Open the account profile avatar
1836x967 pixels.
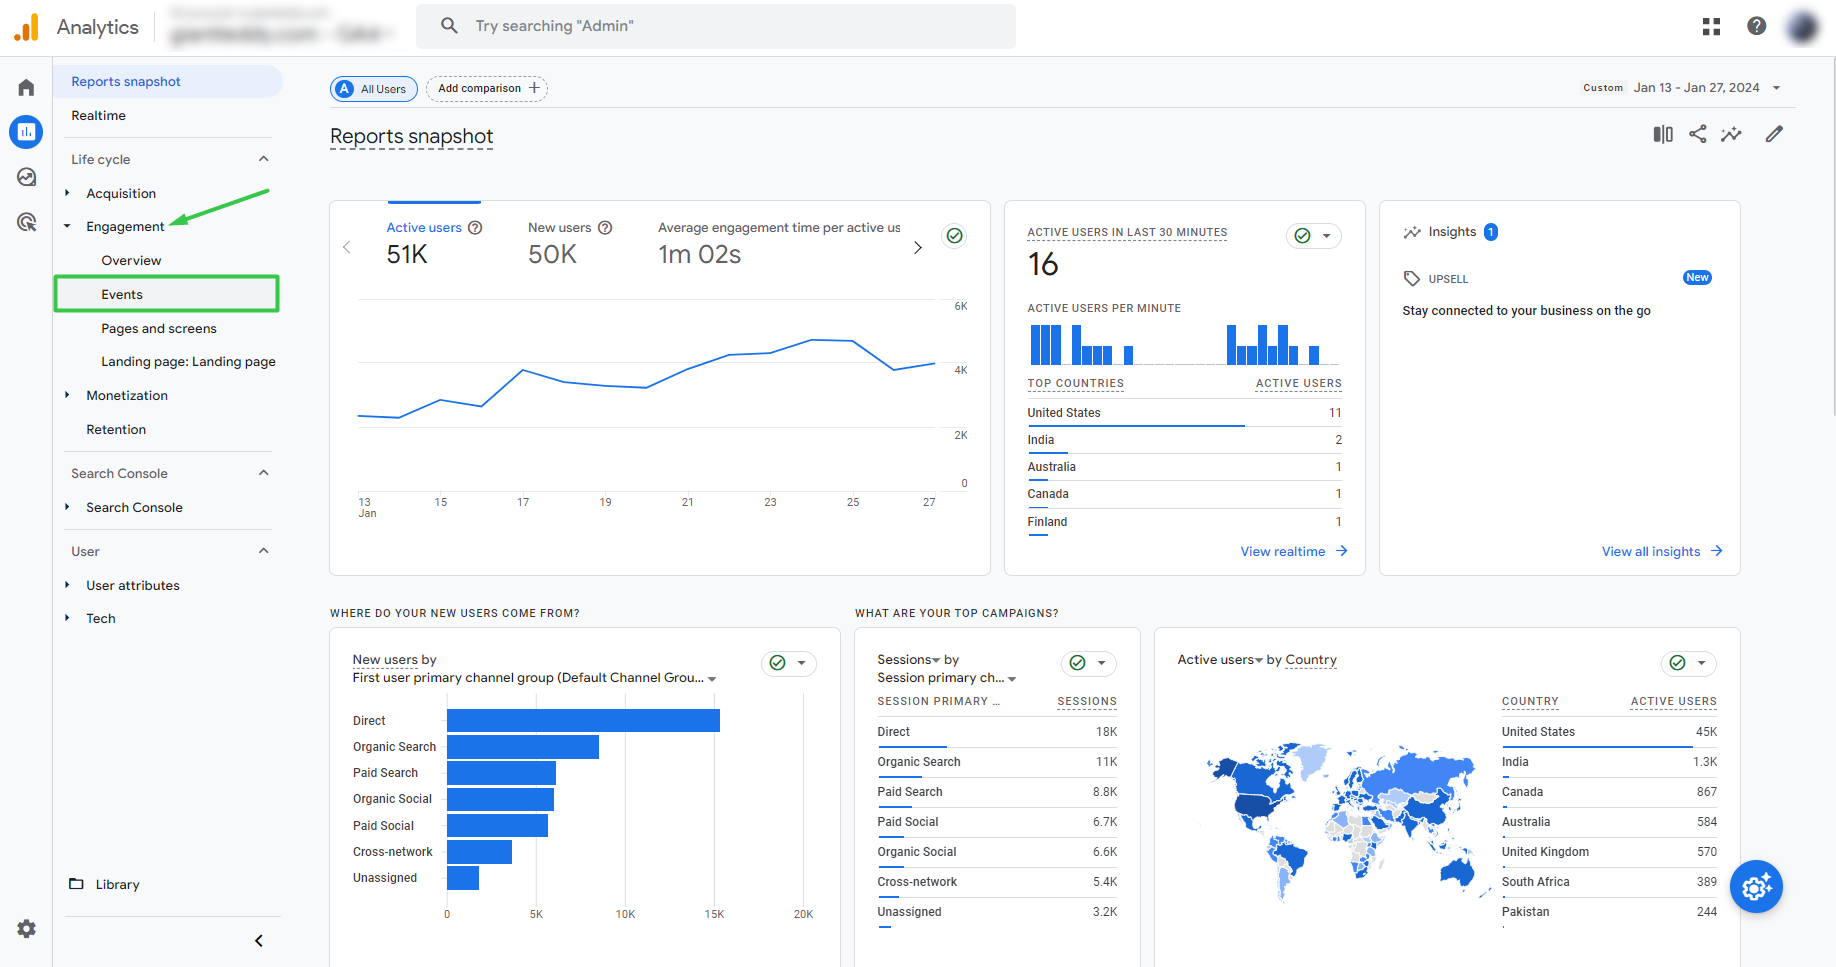click(x=1802, y=26)
